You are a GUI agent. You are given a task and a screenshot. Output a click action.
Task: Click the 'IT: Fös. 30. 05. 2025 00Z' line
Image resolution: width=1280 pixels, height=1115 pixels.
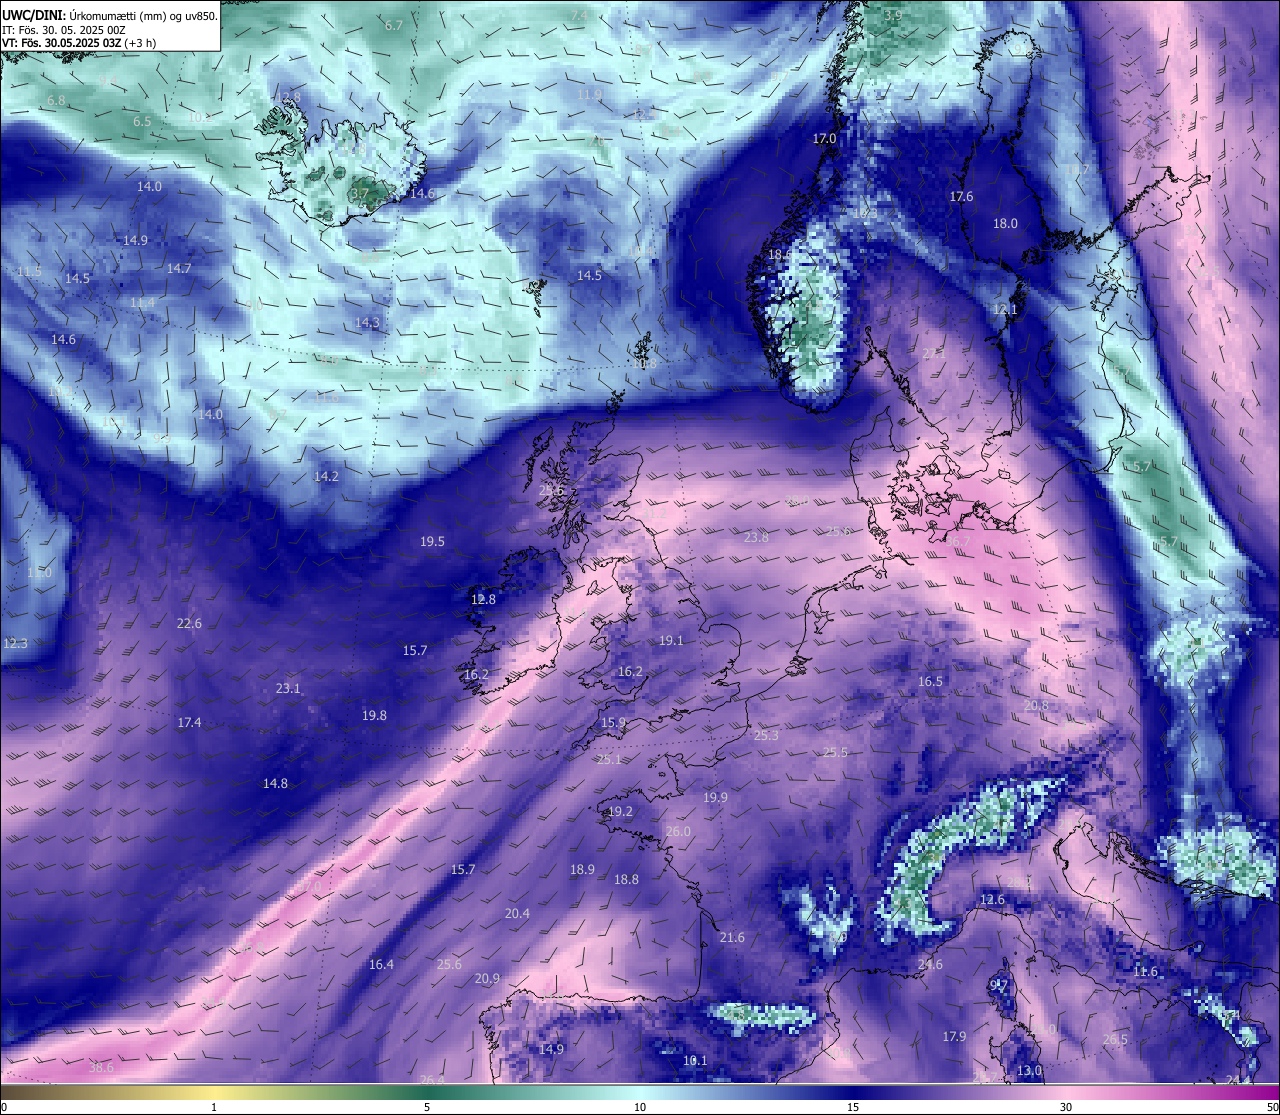click(65, 30)
